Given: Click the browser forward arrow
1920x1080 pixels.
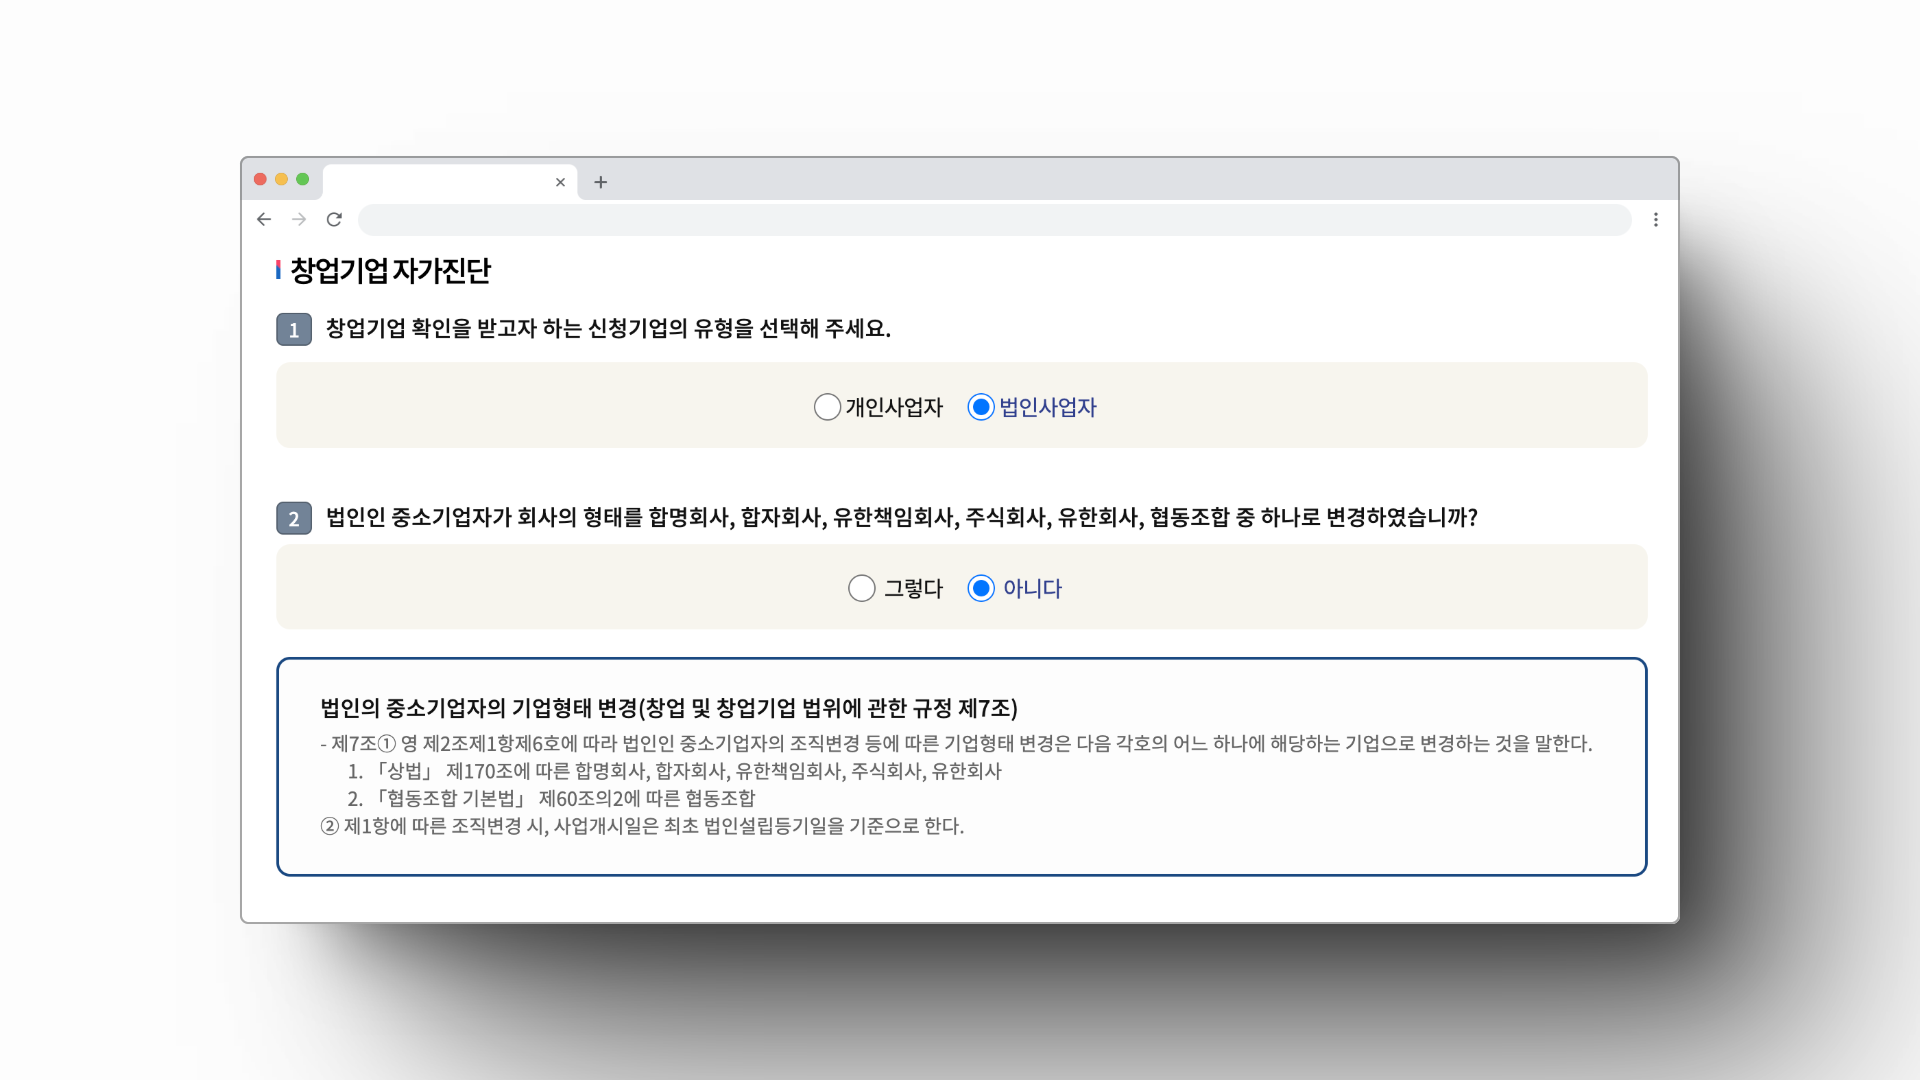Looking at the screenshot, I should [x=299, y=219].
